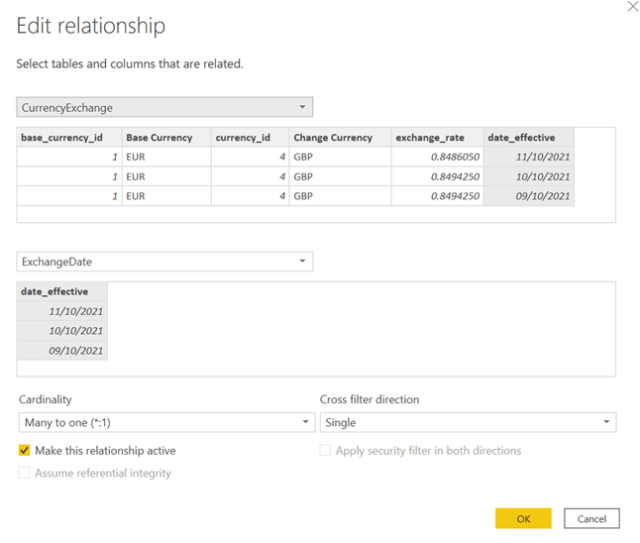Click the Cancel button
The height and width of the screenshot is (543, 640).
point(591,518)
